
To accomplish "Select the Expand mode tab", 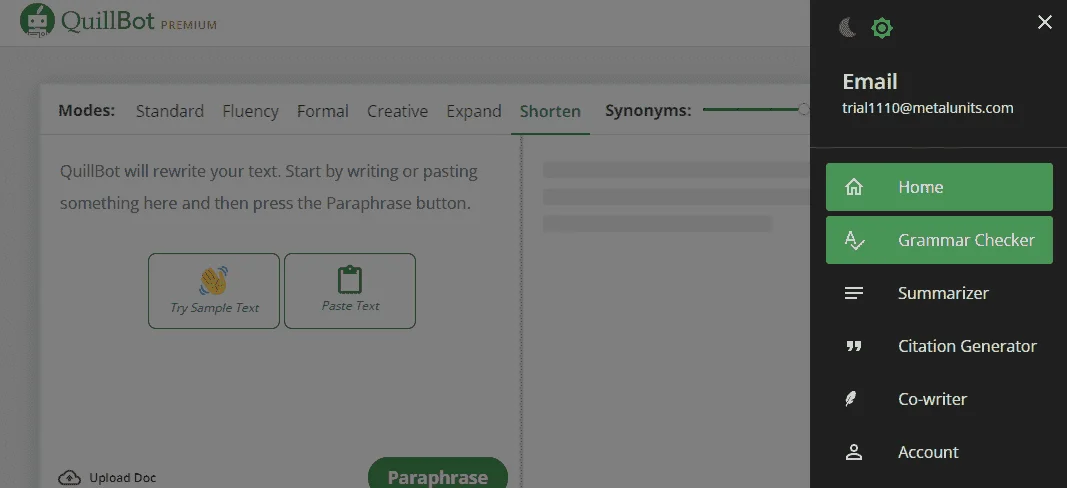I will tap(474, 111).
